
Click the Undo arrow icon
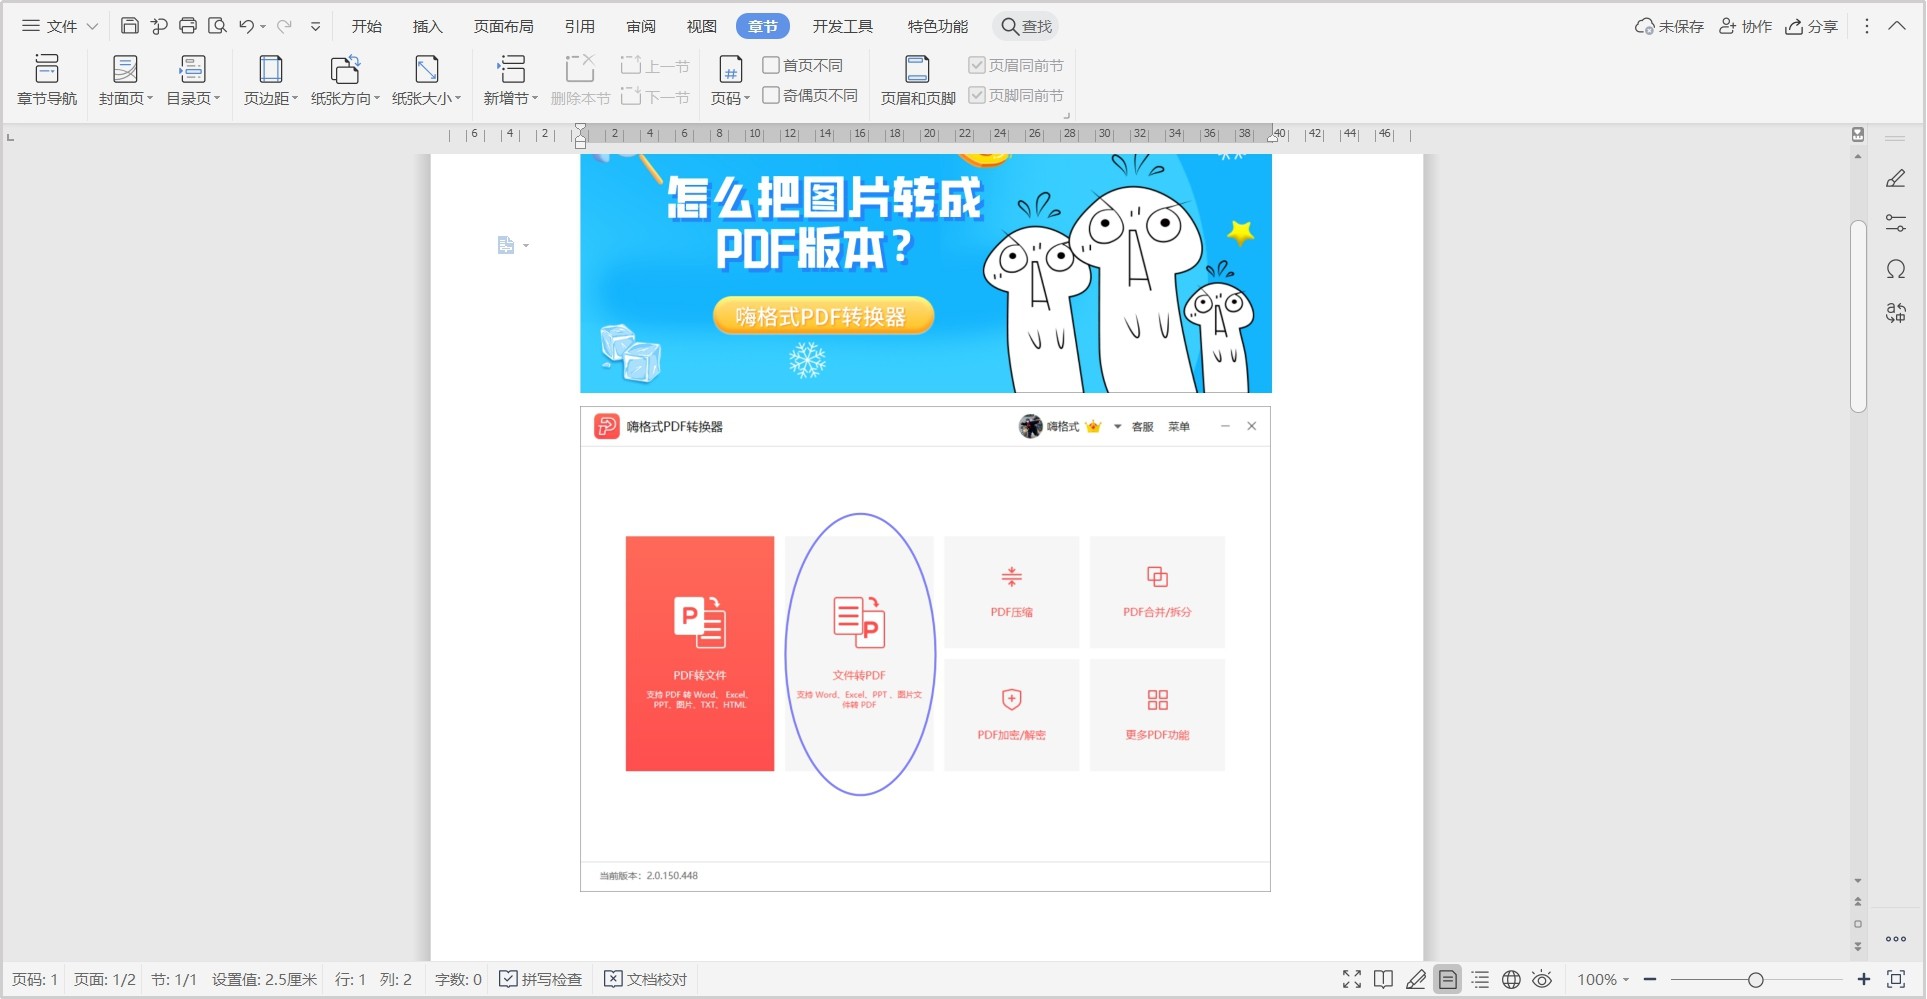coord(246,26)
